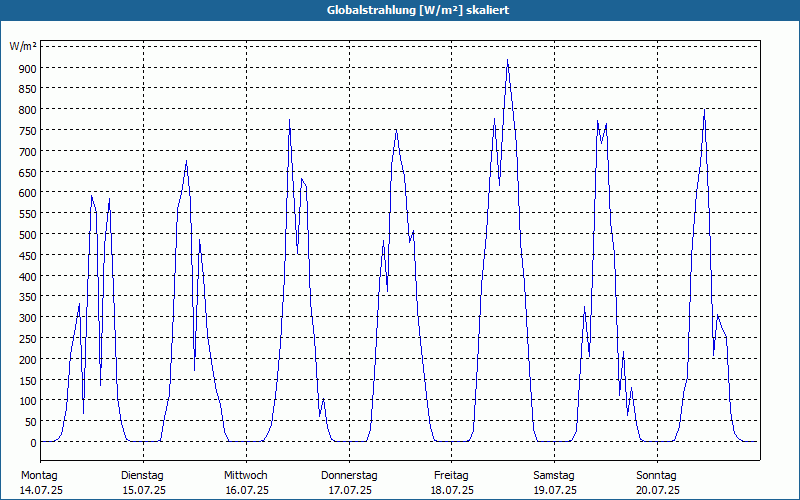Viewport: 800px width, 500px height.
Task: Click the date 17.07.25
Action: (x=350, y=491)
